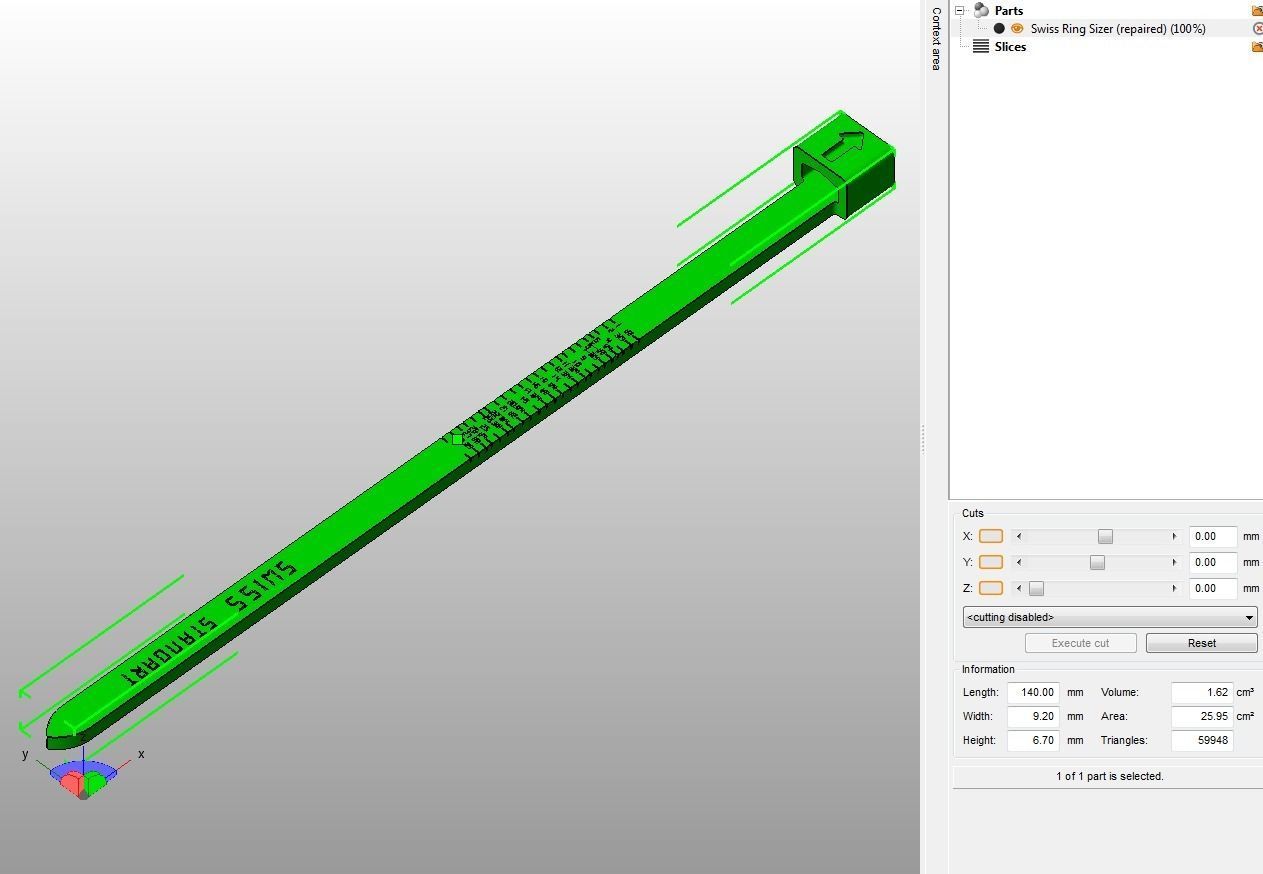The image size is (1263, 874).
Task: Click the Triangles value 59948
Action: click(x=1202, y=740)
